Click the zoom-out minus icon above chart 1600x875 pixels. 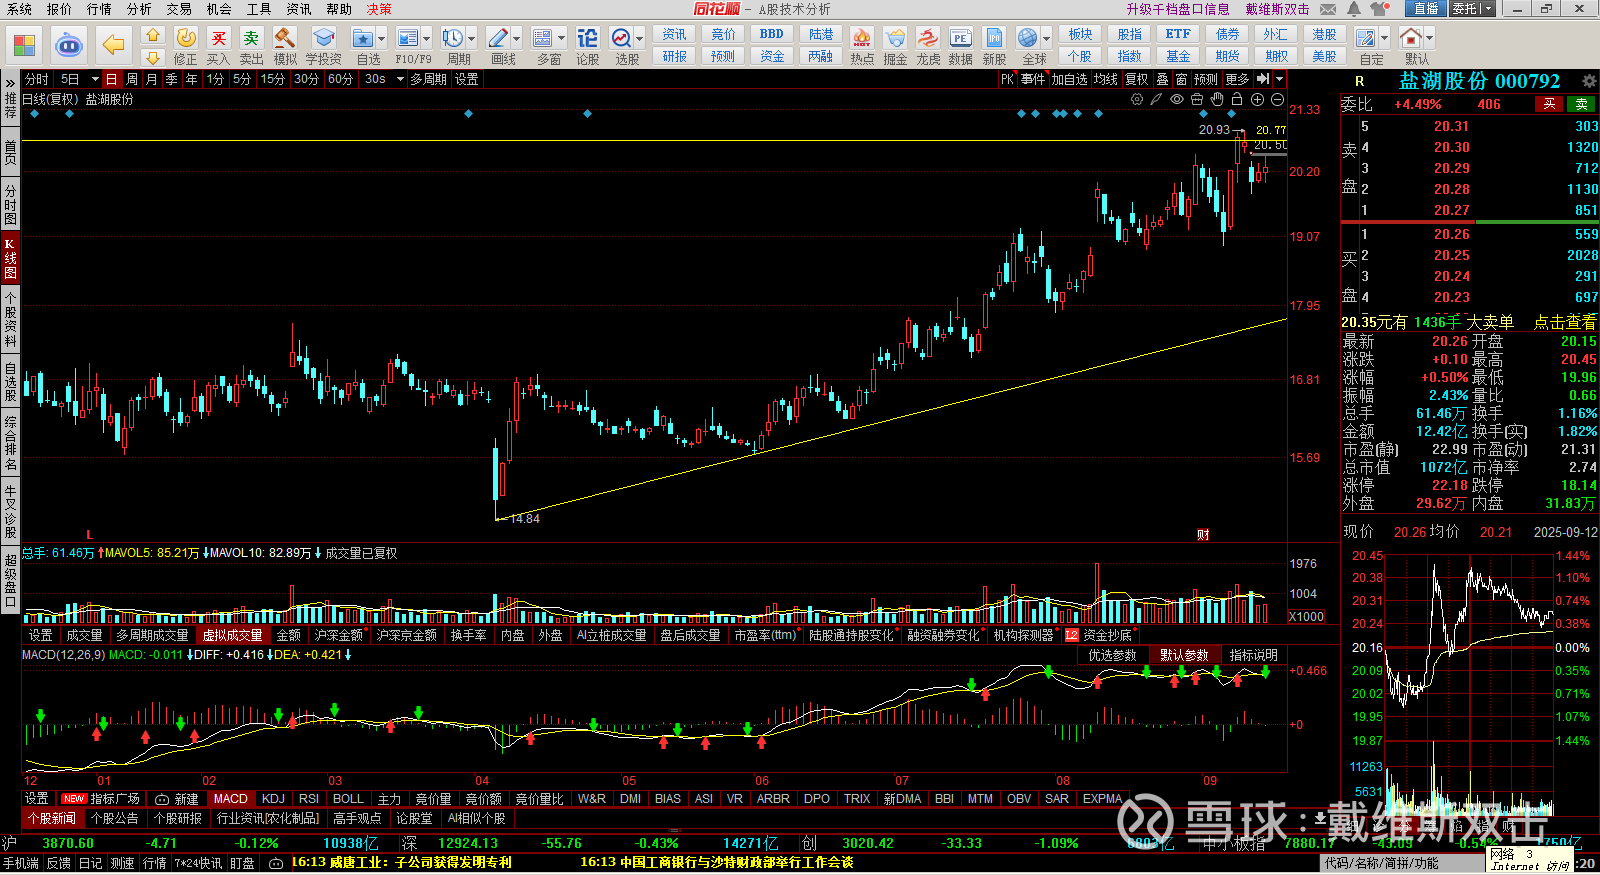[1277, 99]
